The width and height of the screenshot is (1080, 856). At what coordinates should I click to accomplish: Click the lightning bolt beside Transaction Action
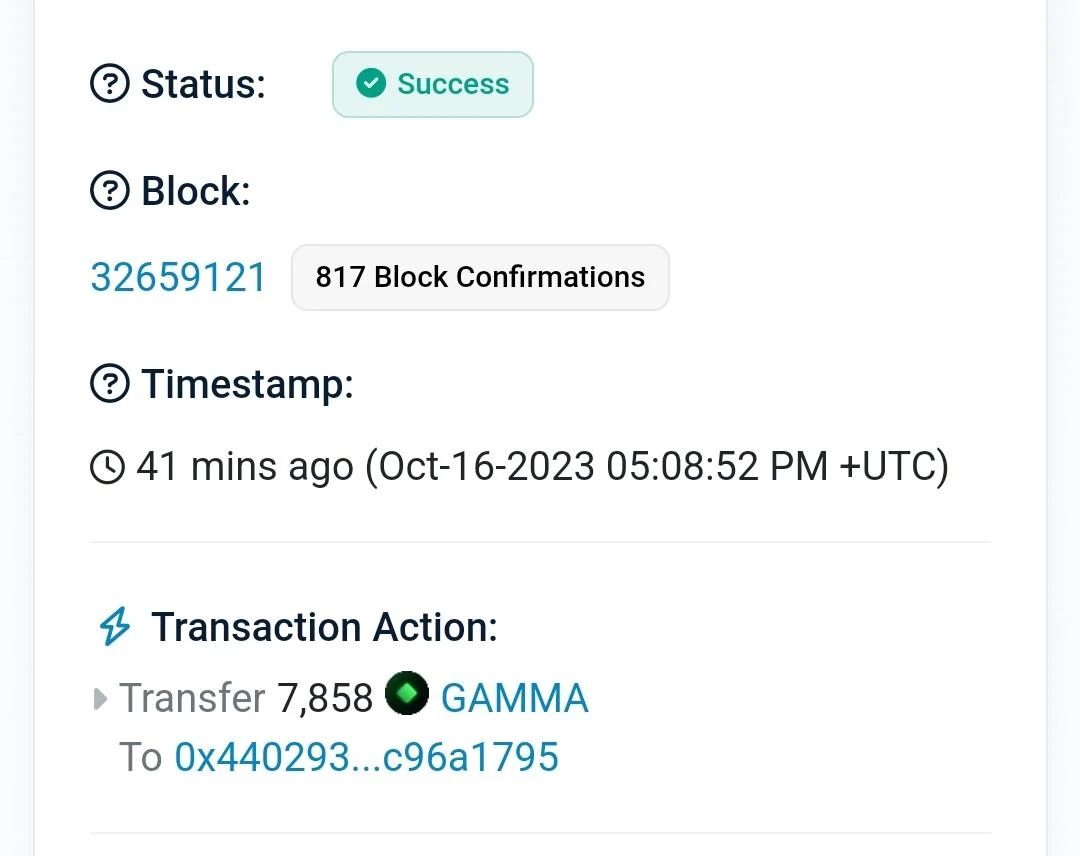[x=116, y=626]
